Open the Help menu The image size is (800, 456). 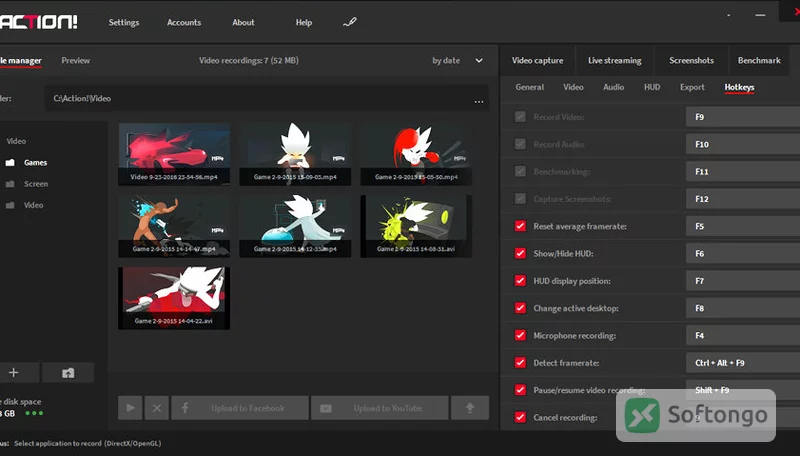click(304, 22)
